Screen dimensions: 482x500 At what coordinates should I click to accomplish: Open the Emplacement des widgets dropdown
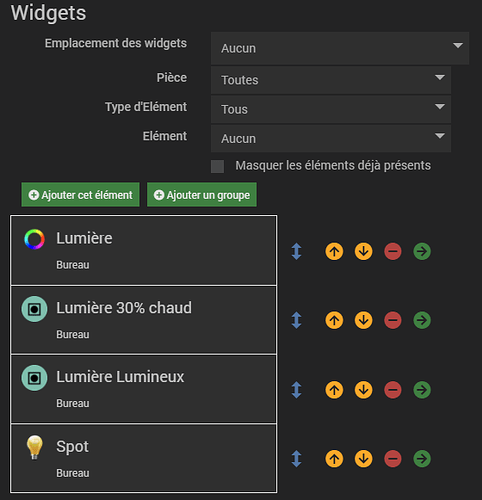340,48
